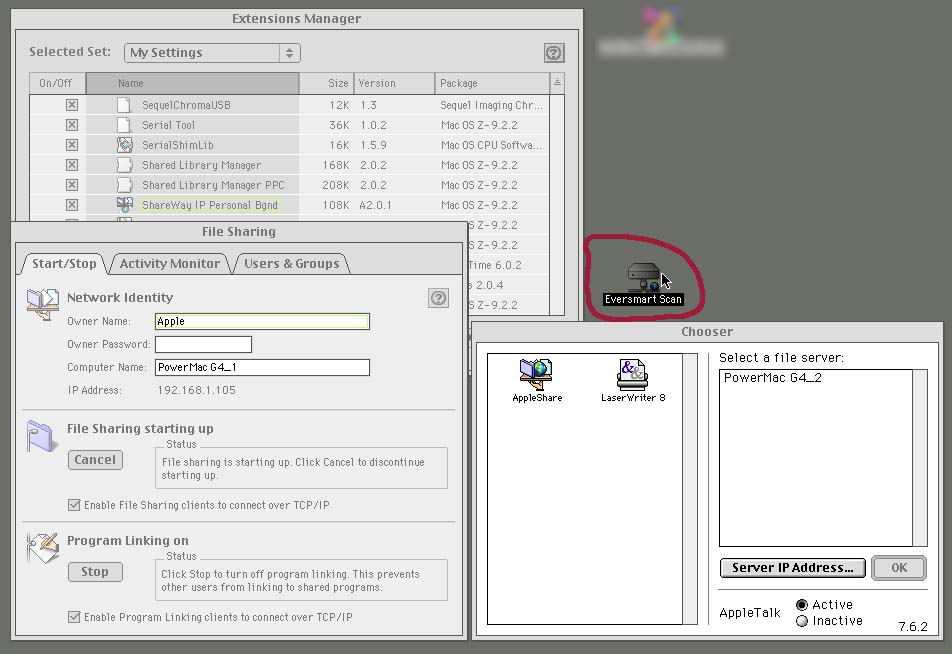The image size is (952, 654).
Task: Click the Serial Tool file icon
Action: pos(124,124)
